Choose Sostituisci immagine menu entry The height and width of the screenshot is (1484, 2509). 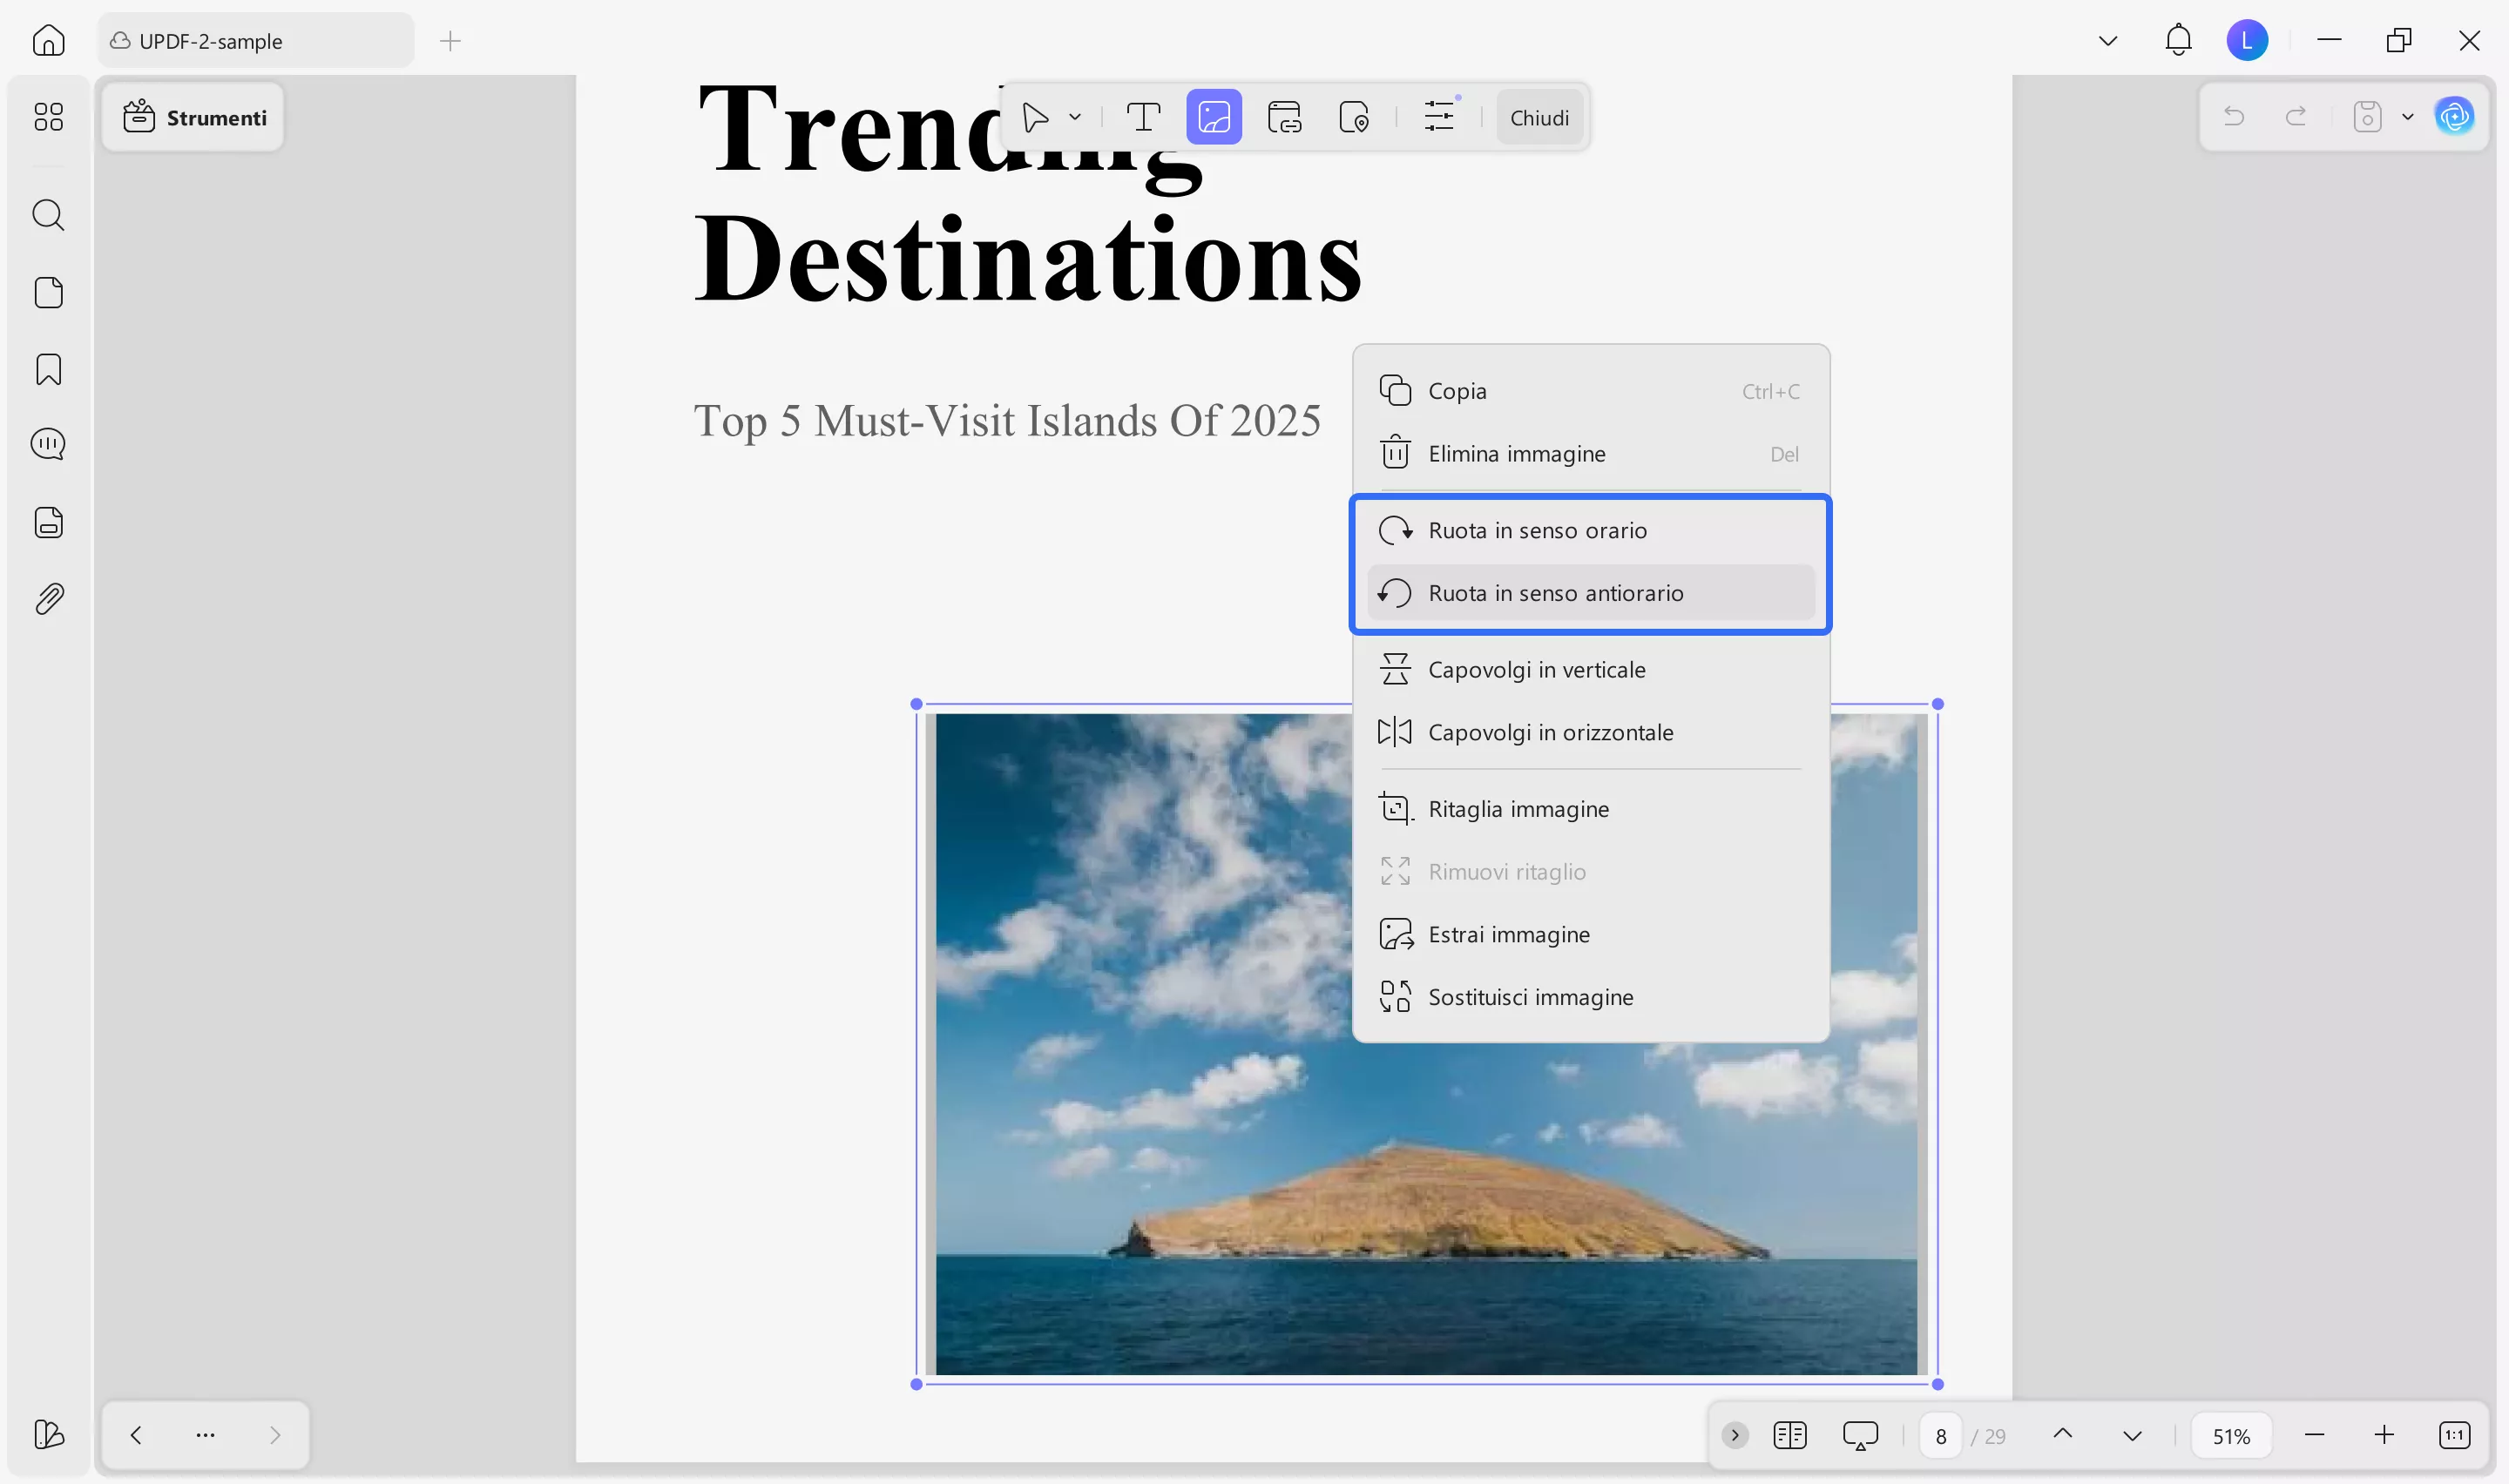(x=1530, y=996)
